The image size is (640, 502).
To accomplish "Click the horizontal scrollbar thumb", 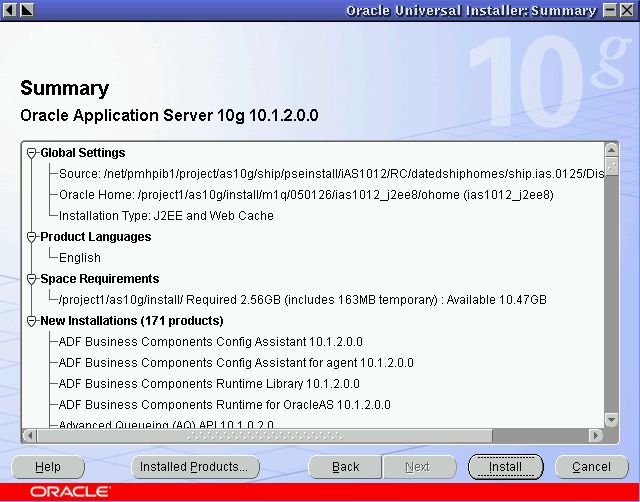I will tap(265, 435).
